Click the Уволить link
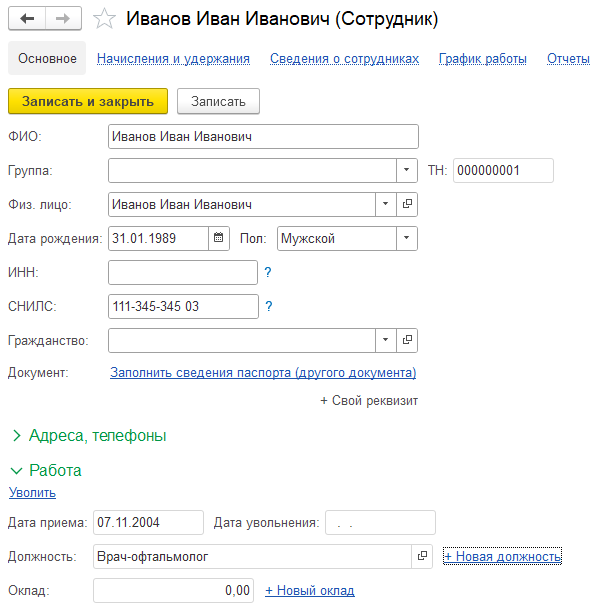This screenshot has height=613, width=596. (32, 493)
